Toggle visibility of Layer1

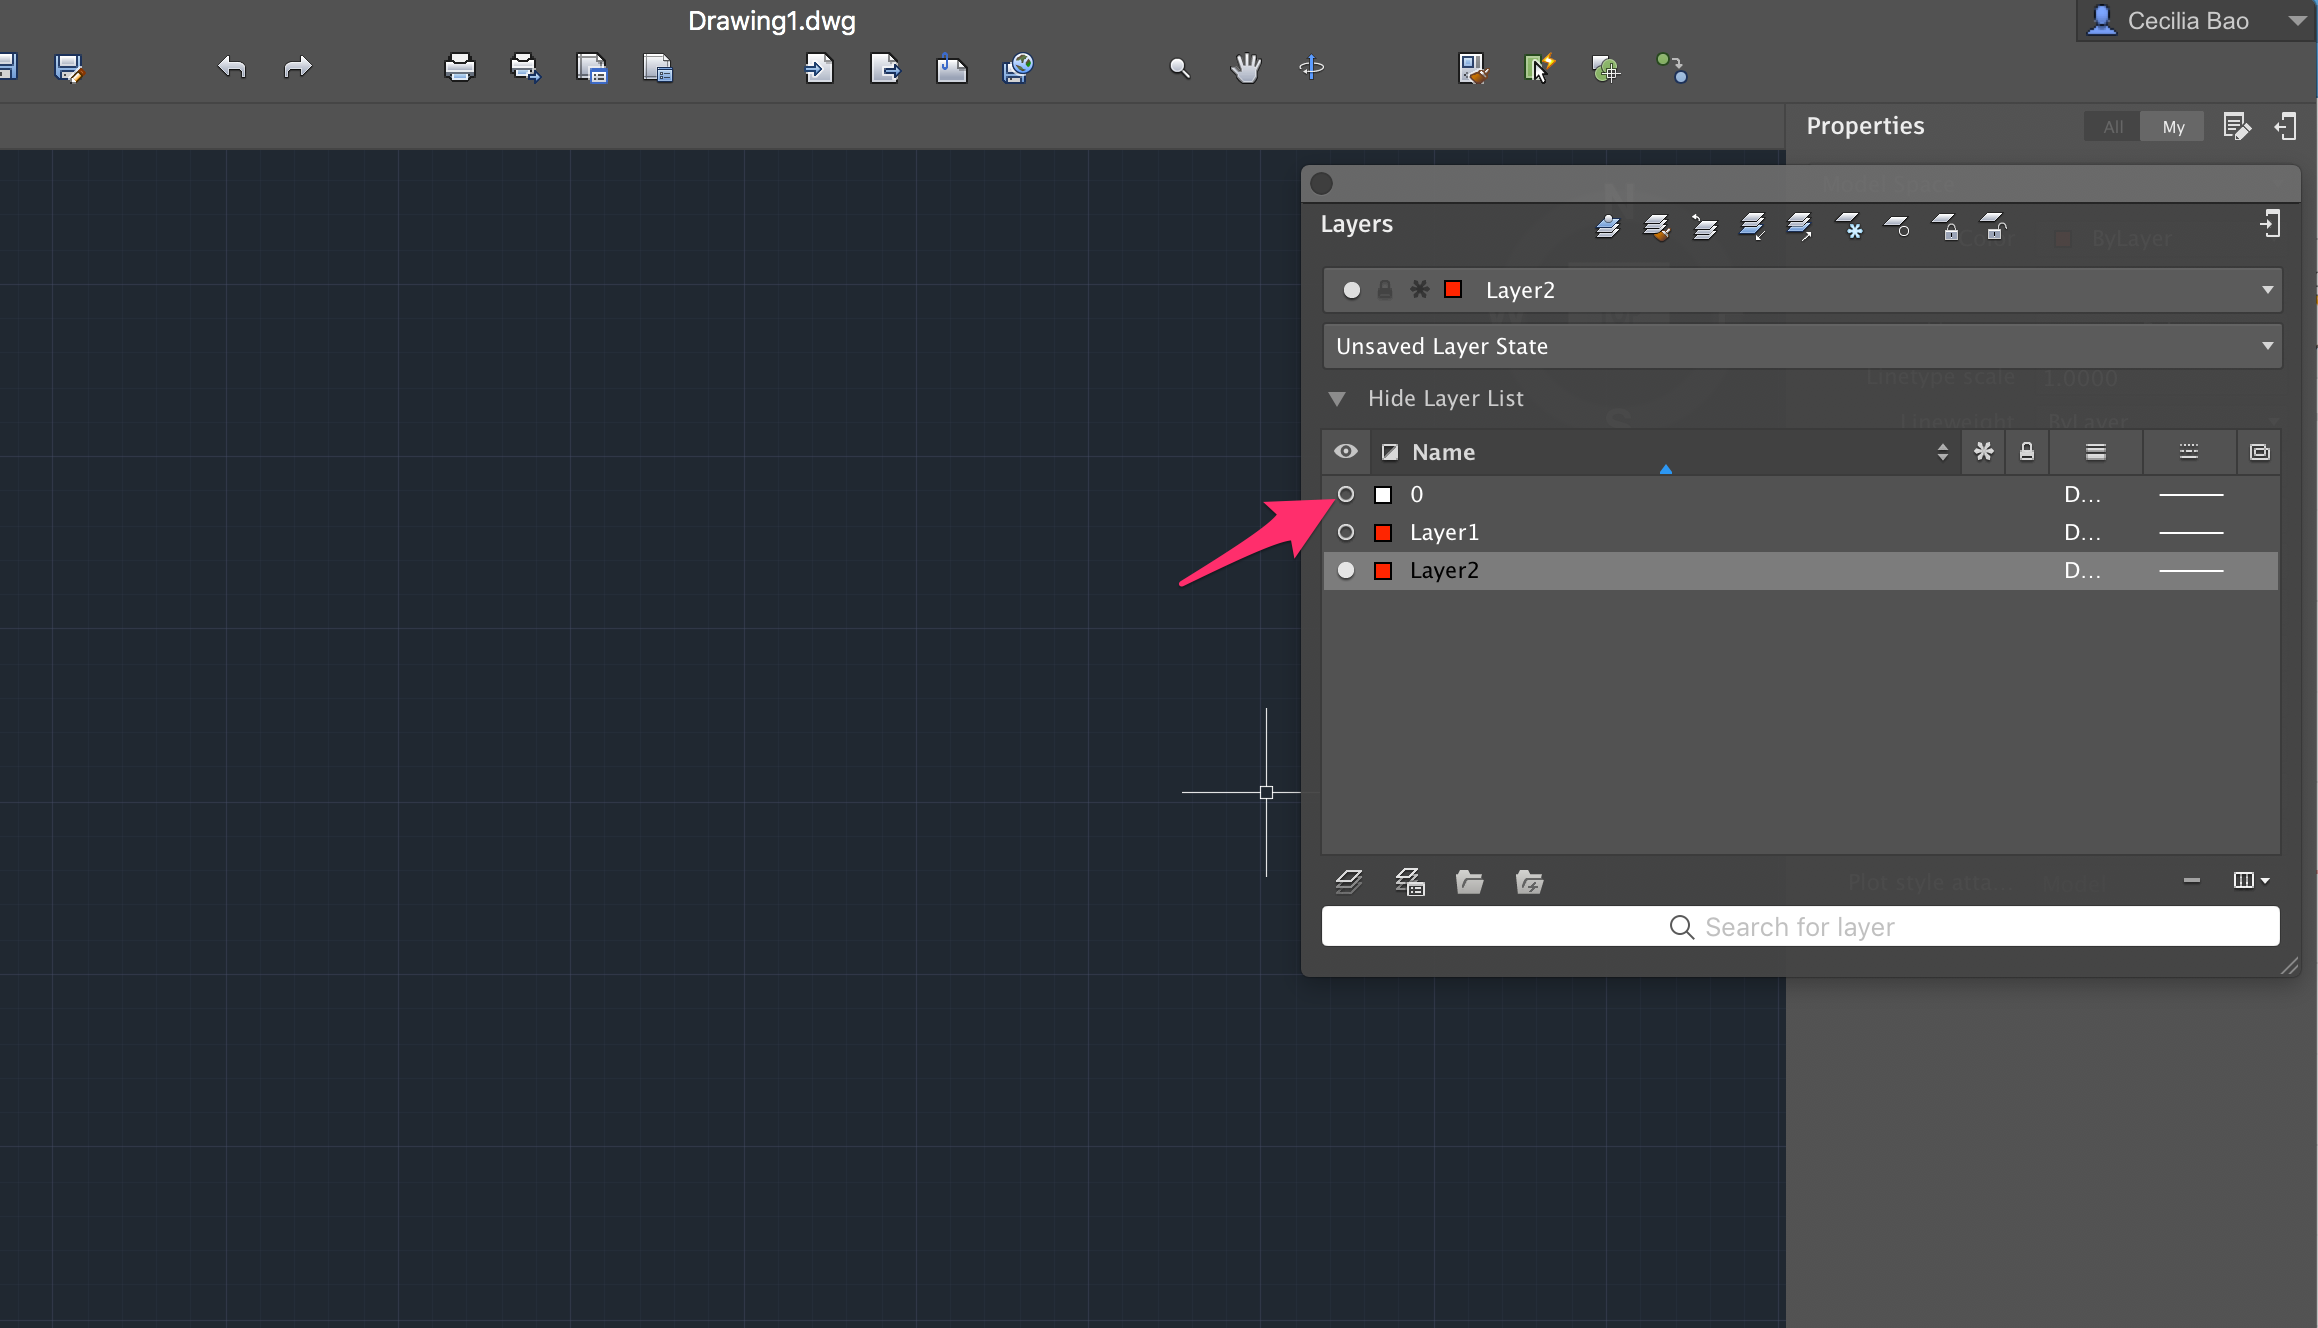pos(1346,532)
